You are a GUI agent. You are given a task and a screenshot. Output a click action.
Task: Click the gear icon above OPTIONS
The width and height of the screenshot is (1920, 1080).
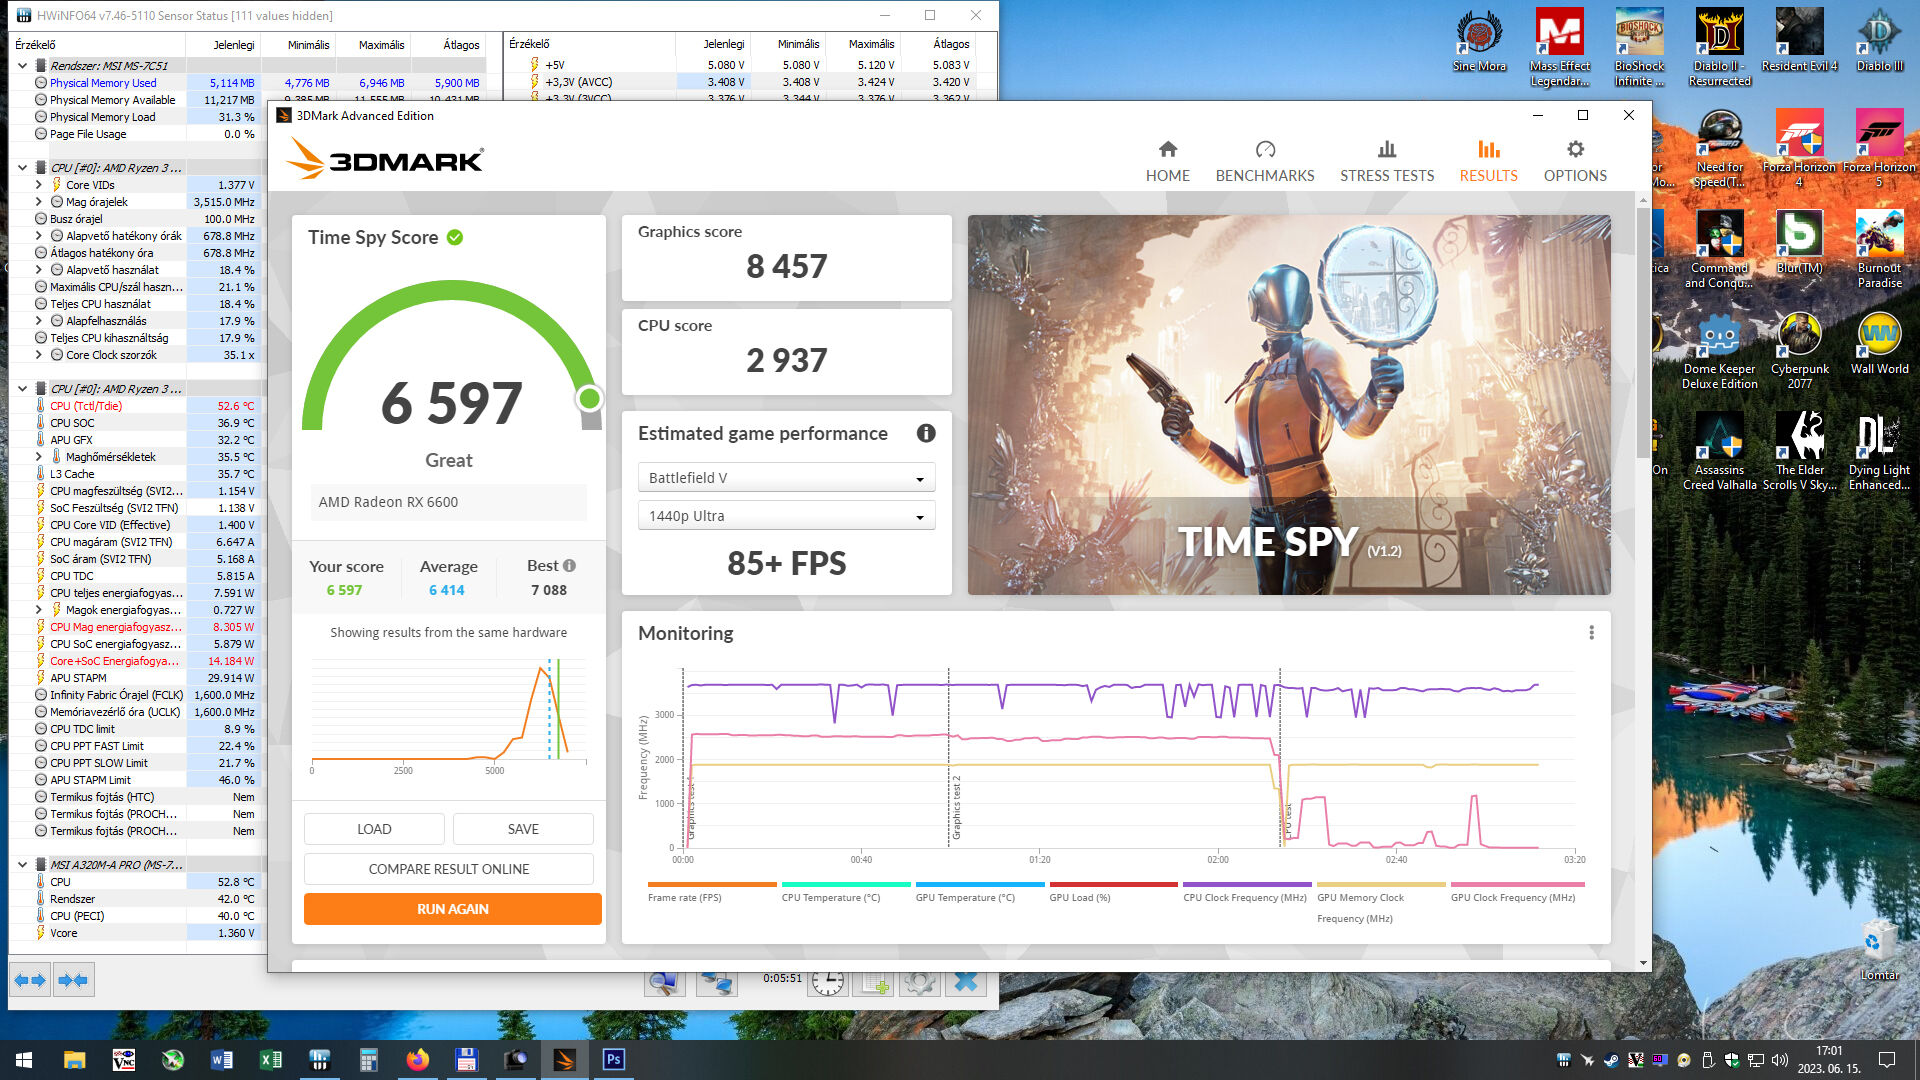(1575, 149)
